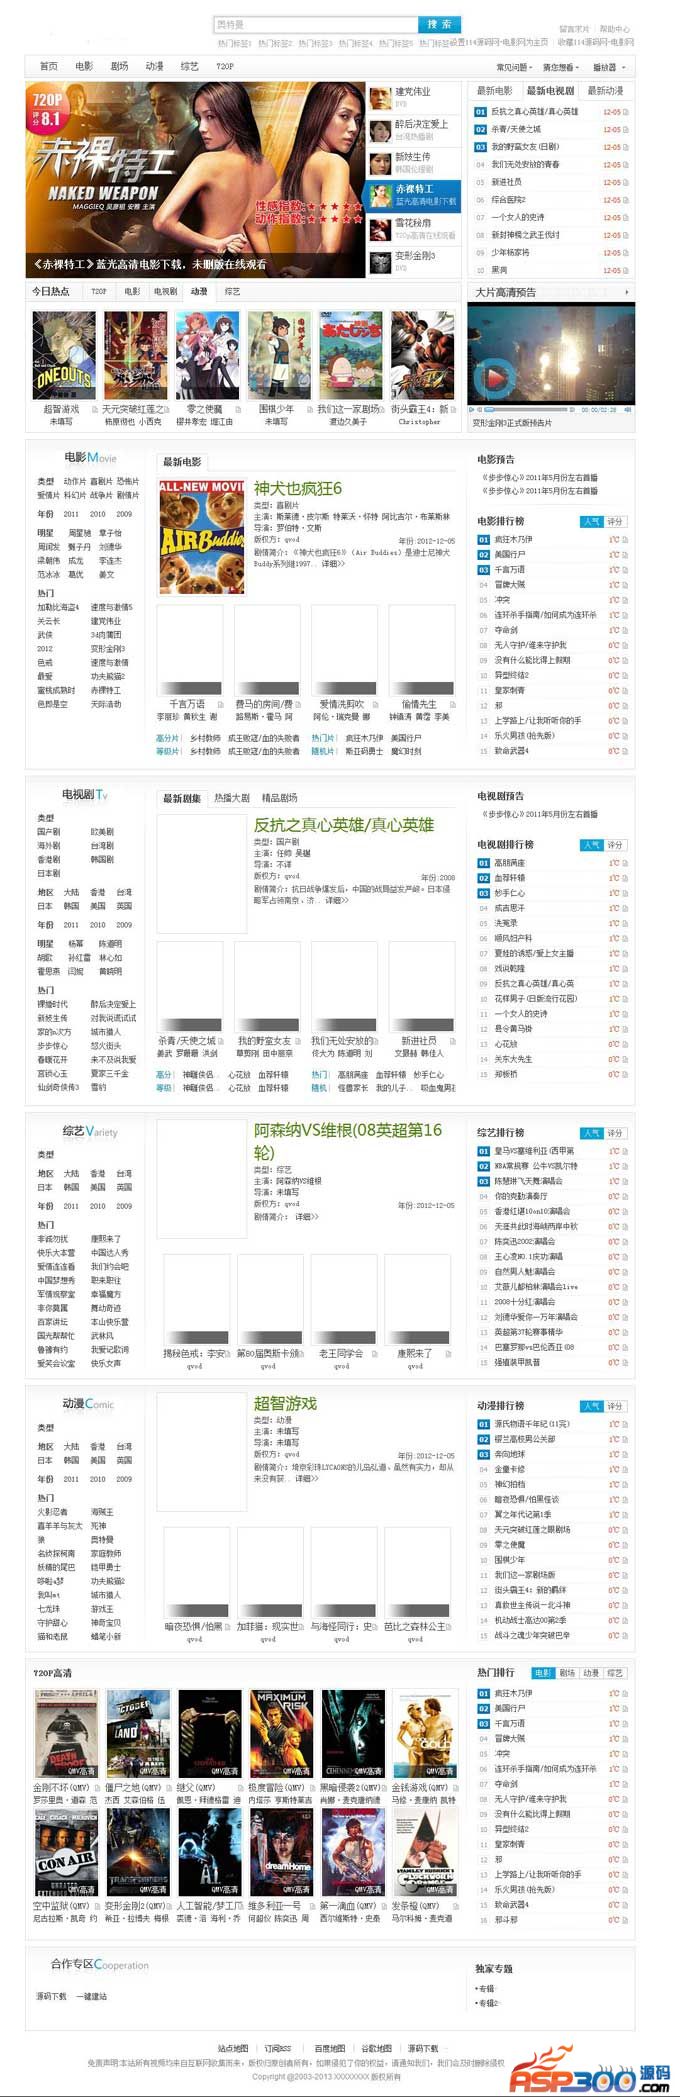Click the 建党伟业 thumbnail in the featured slider list
680x2097 pixels.
pyautogui.click(x=379, y=97)
